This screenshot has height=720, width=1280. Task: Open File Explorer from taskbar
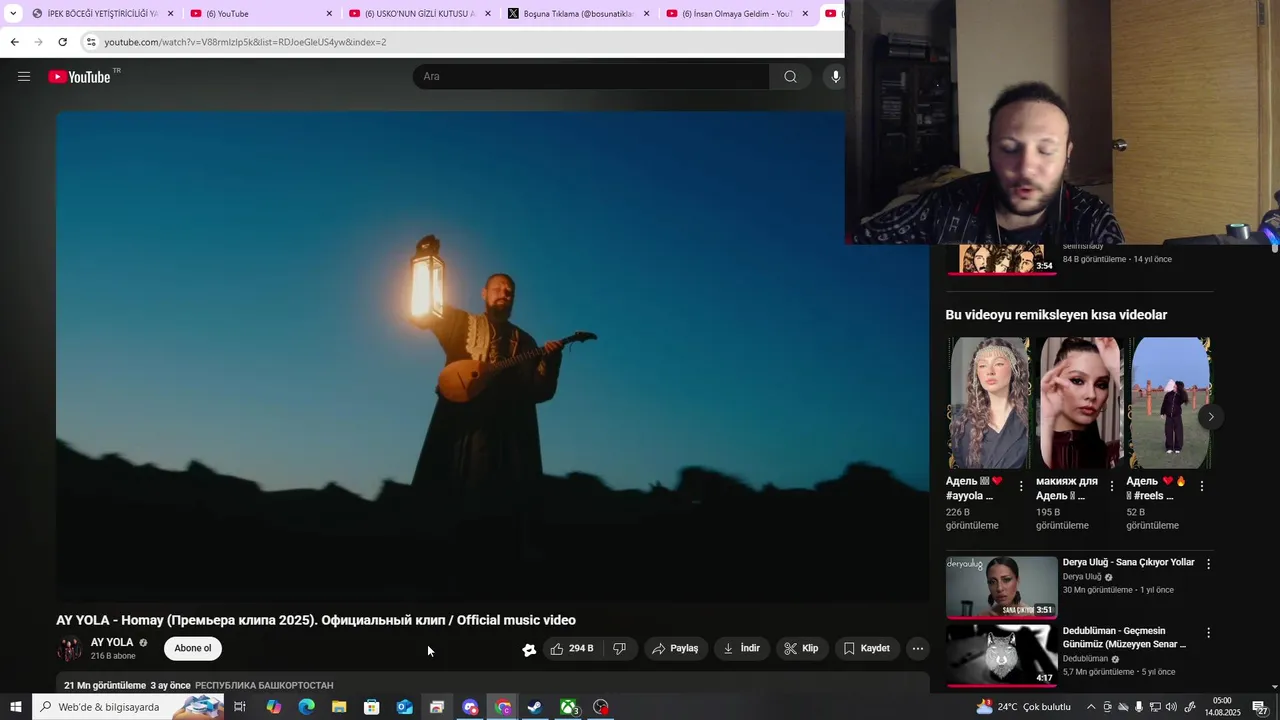[339, 707]
